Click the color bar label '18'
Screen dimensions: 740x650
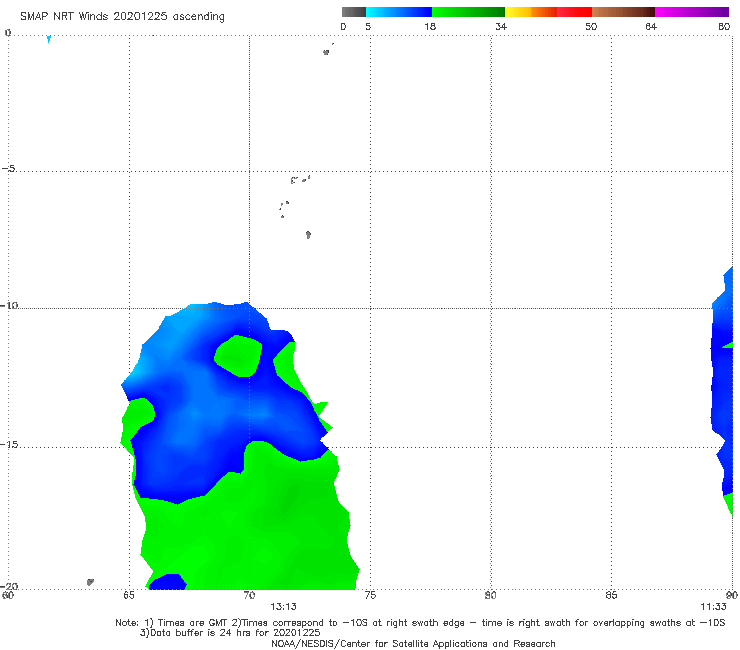click(430, 27)
